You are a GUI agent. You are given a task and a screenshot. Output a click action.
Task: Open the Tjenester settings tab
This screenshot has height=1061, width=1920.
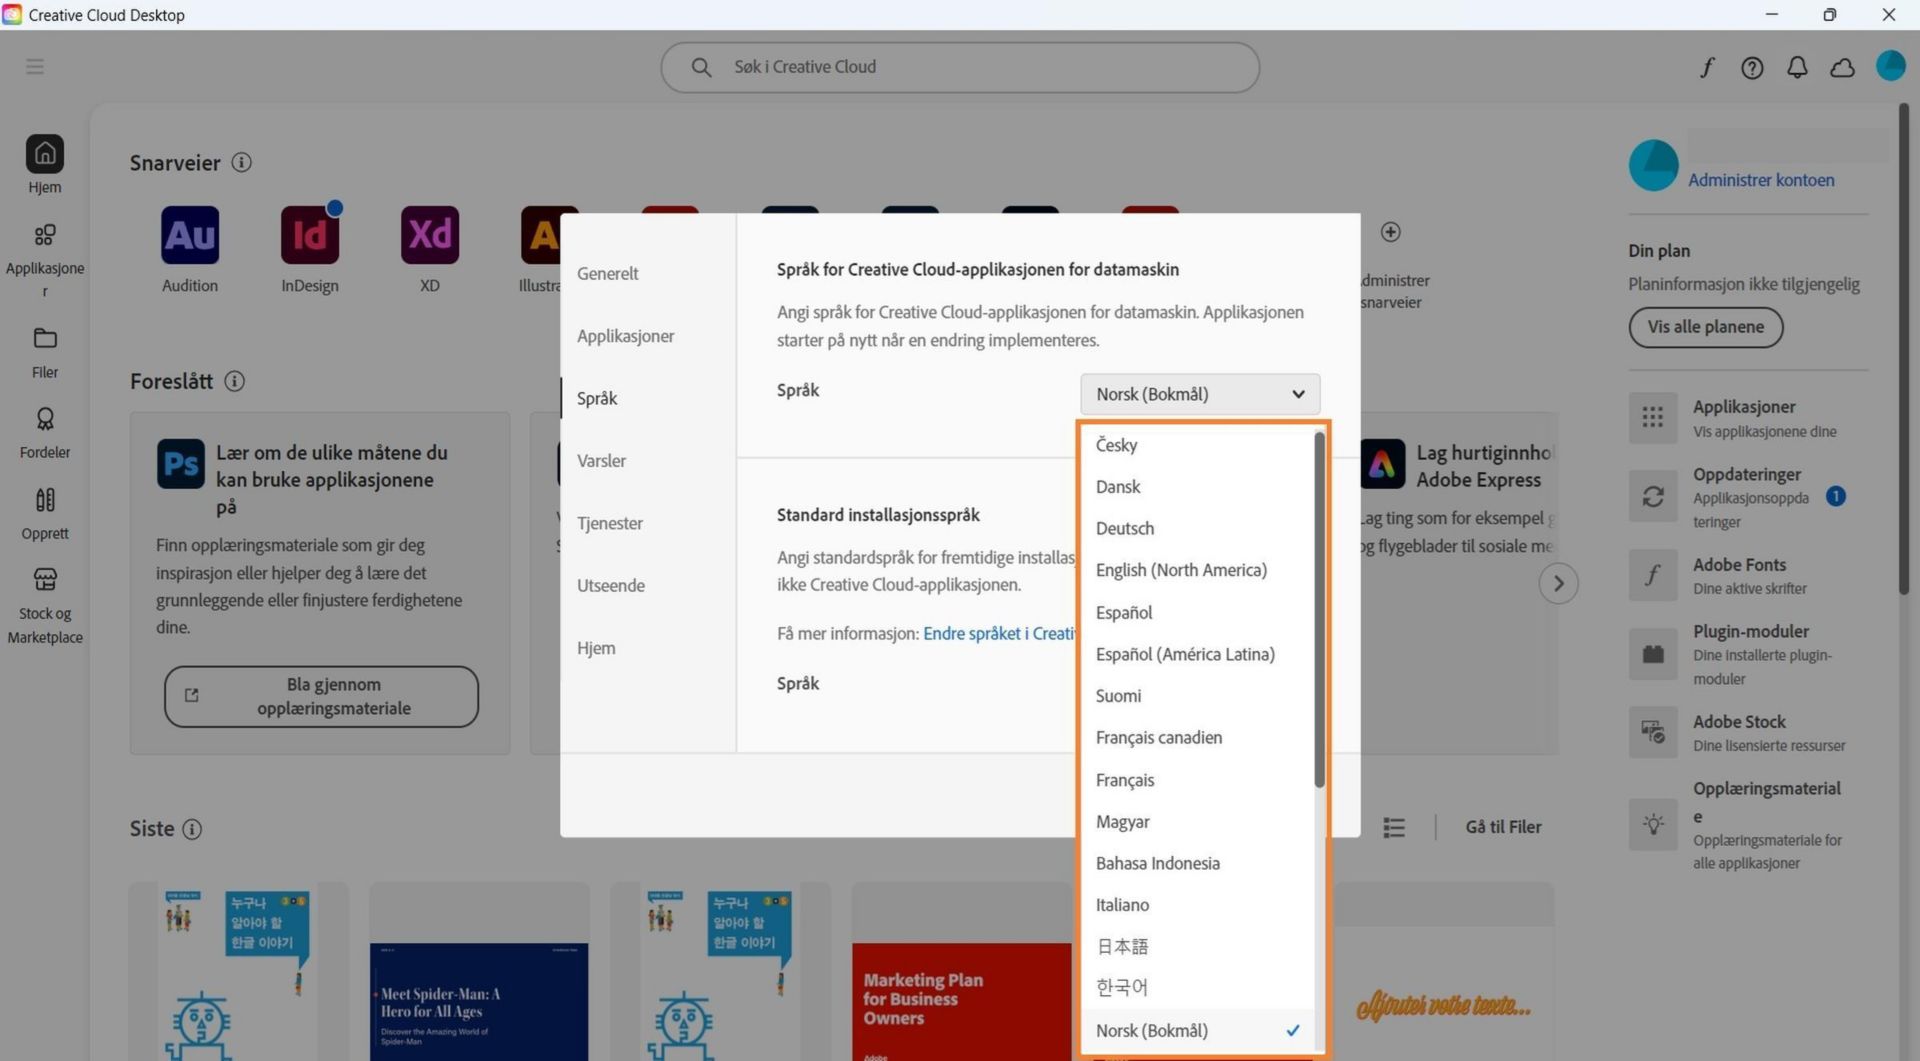pos(609,523)
